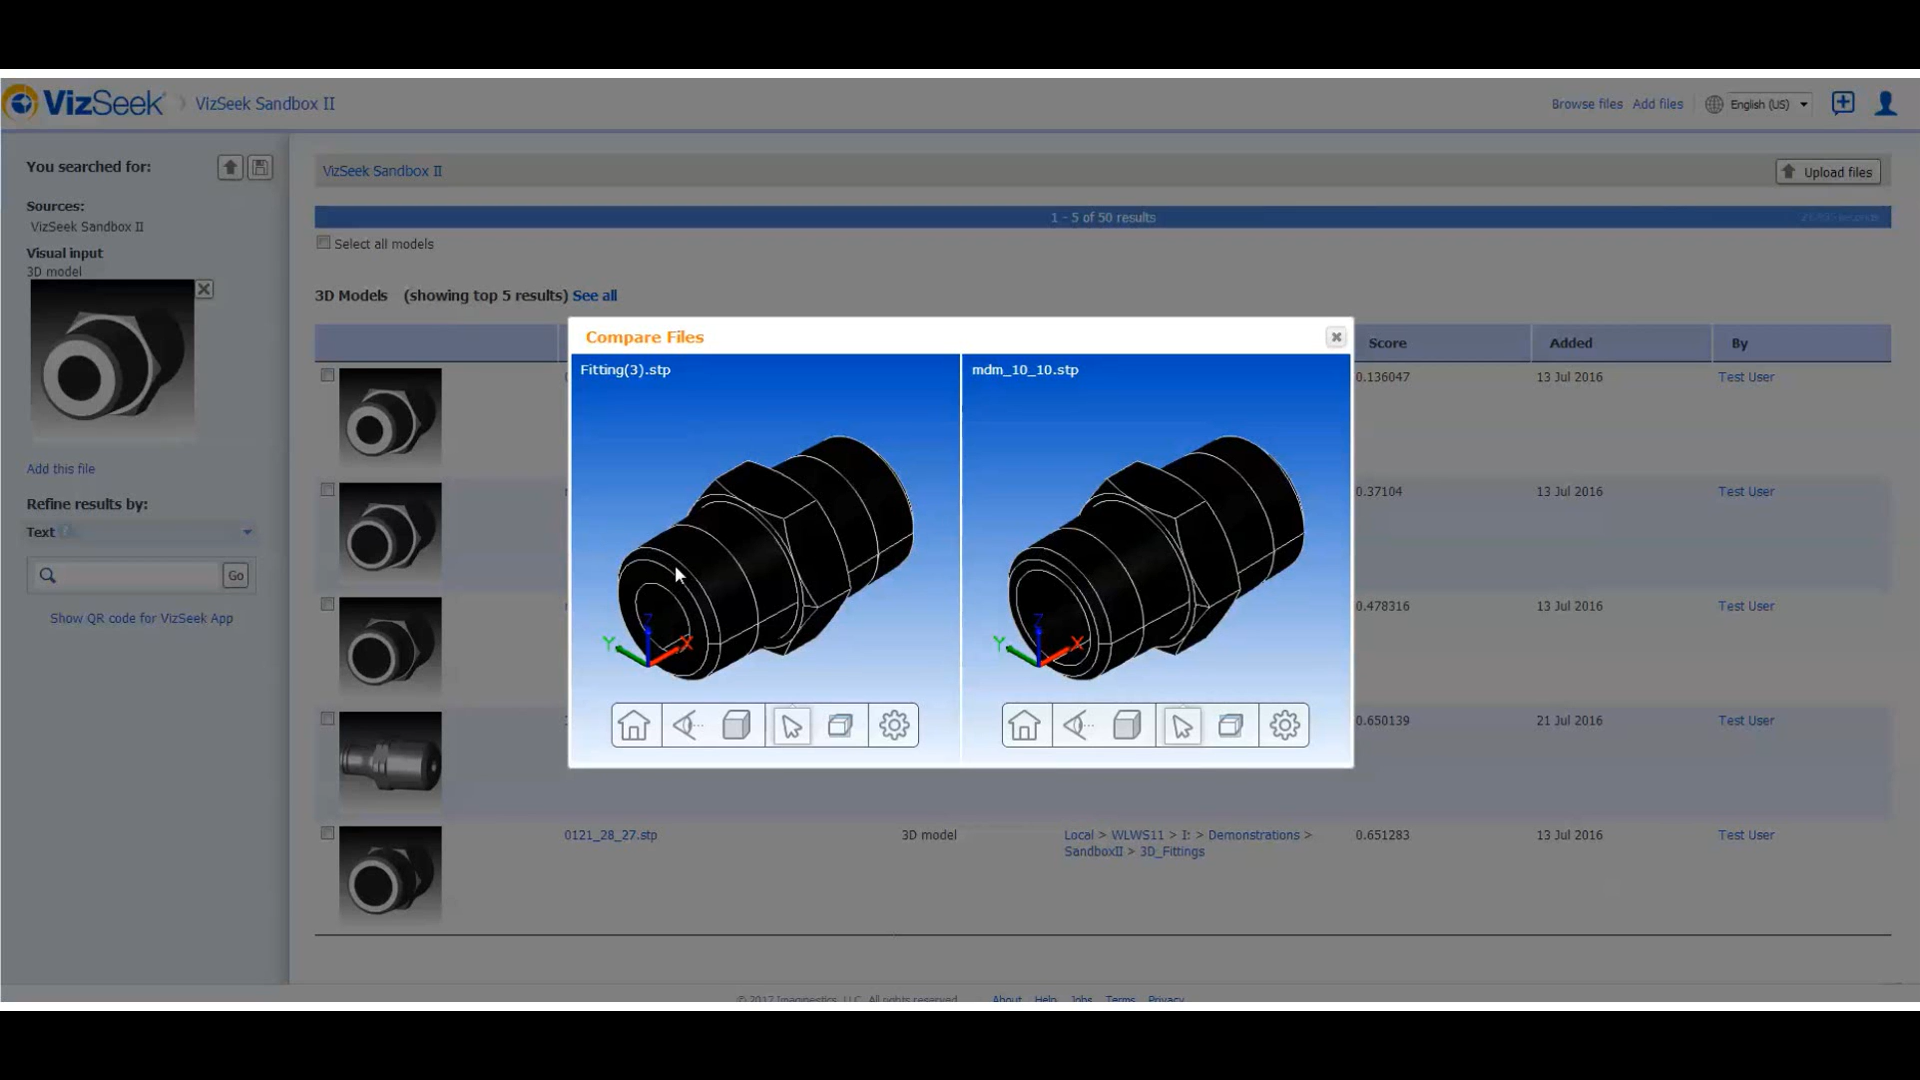This screenshot has height=1080, width=1920.
Task: Open the Browse files menu item
Action: (1588, 104)
